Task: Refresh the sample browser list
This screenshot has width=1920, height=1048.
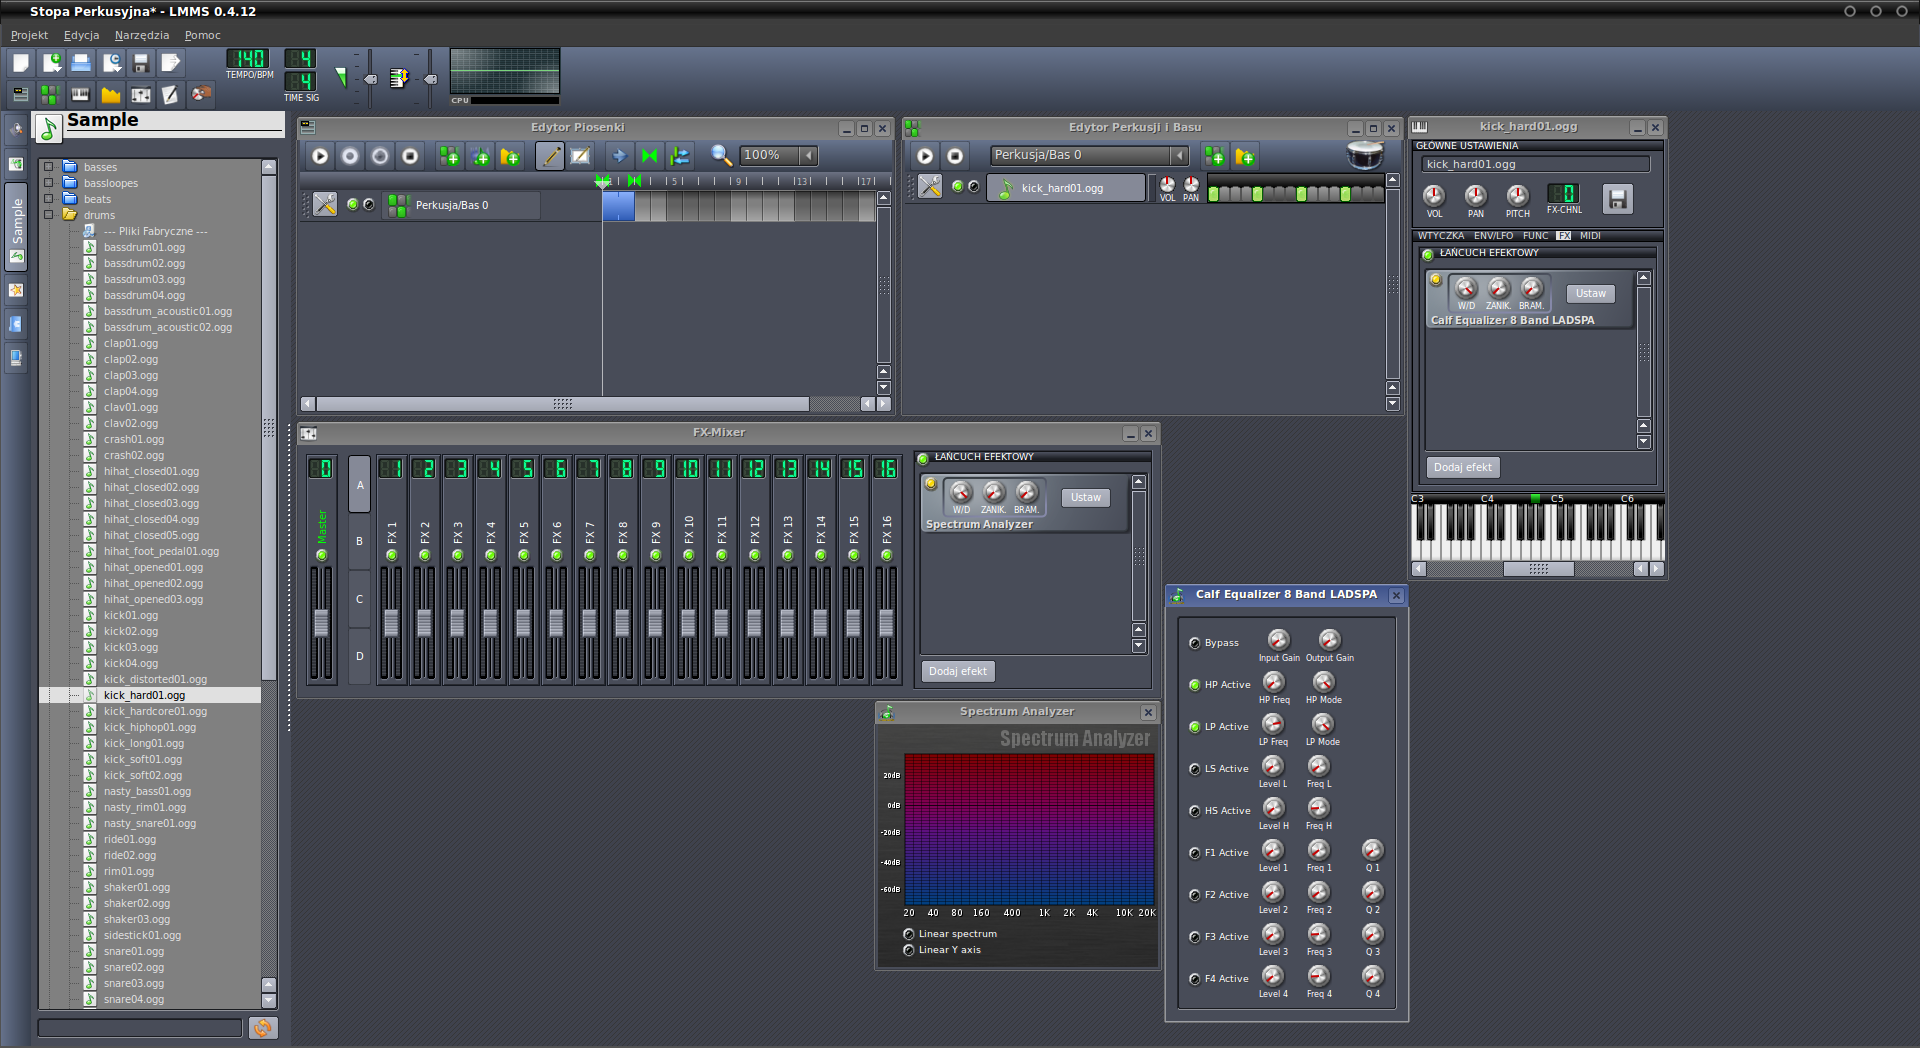Action: 262,1027
